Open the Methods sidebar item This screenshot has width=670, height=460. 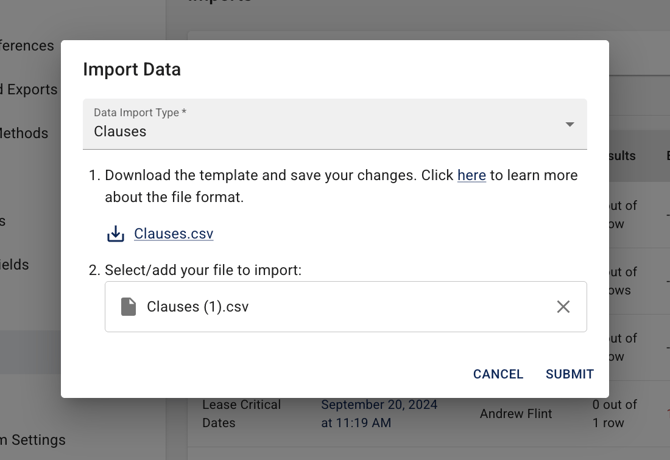tap(24, 133)
